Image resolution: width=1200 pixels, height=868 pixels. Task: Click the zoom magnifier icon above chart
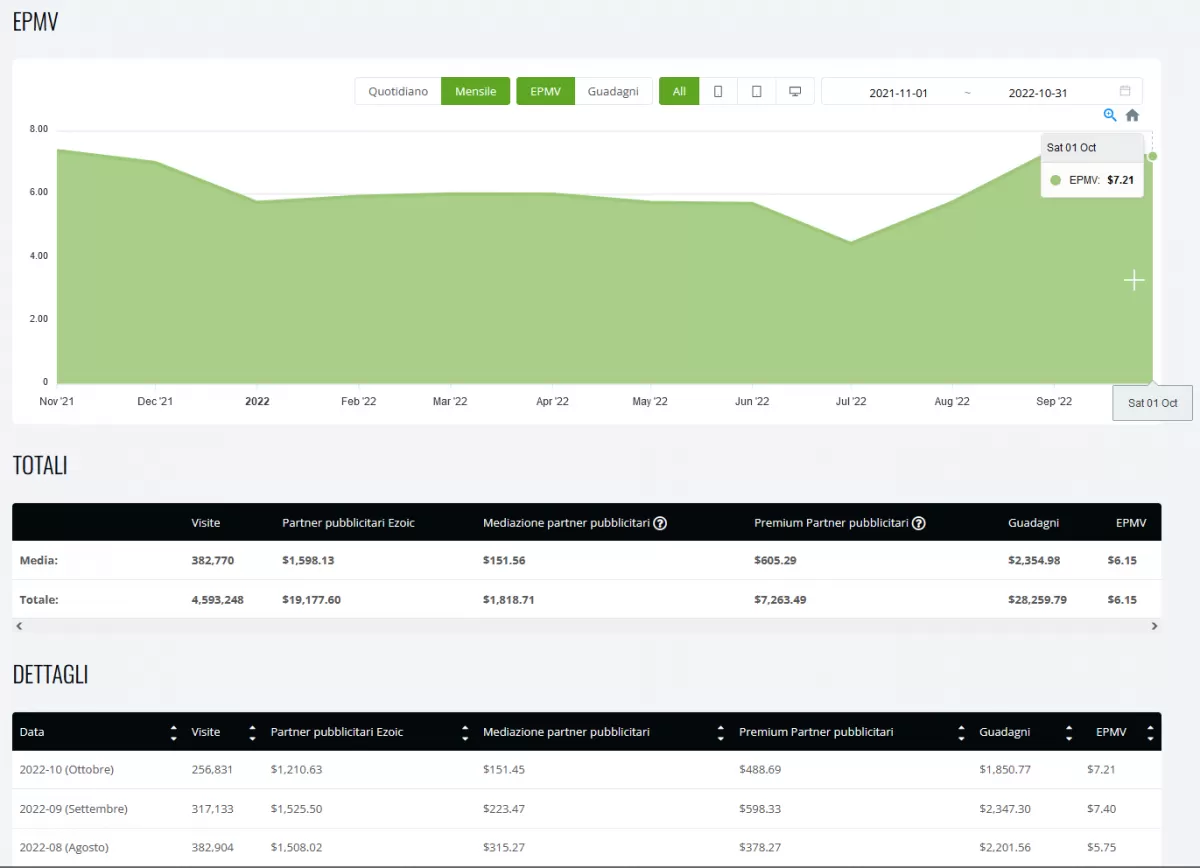(1110, 115)
